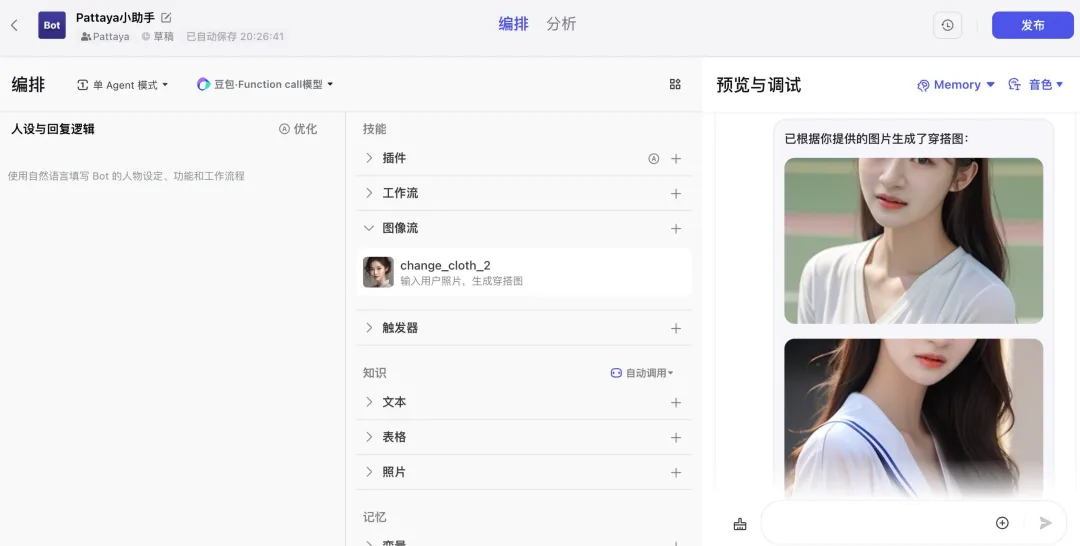Open the version history clock icon
This screenshot has height=546, width=1080.
pyautogui.click(x=947, y=26)
